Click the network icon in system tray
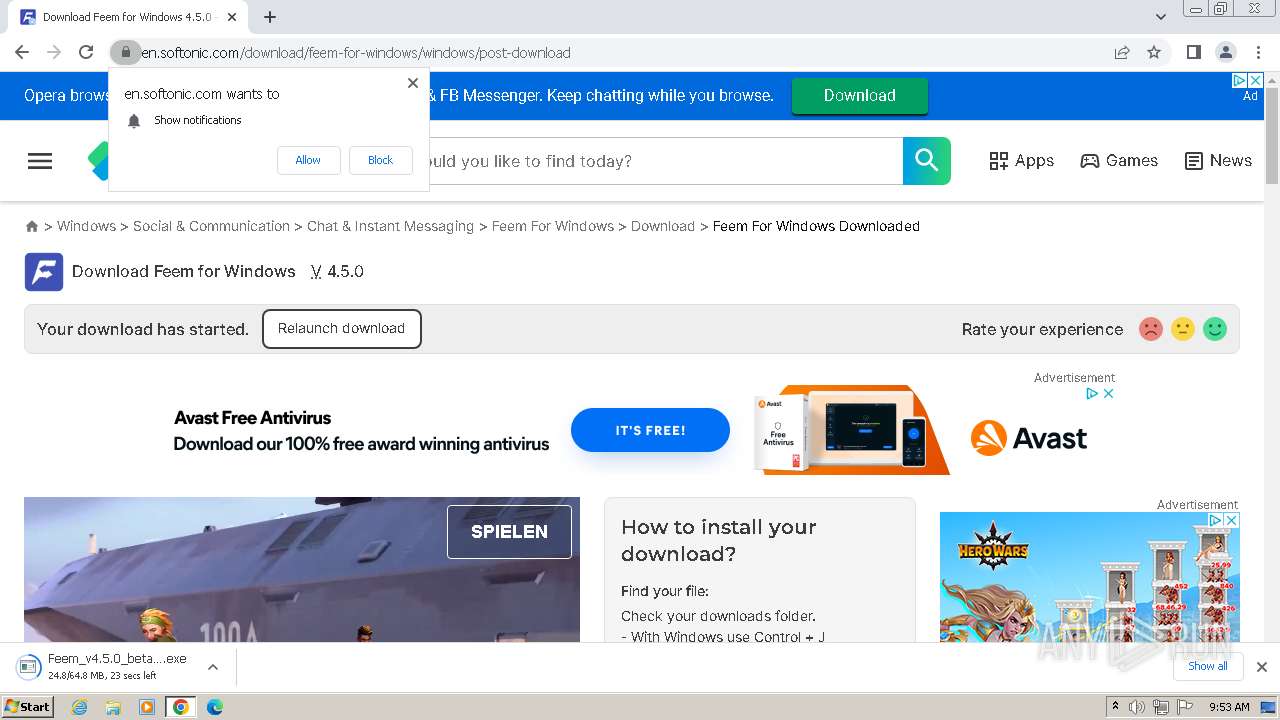 point(1161,707)
